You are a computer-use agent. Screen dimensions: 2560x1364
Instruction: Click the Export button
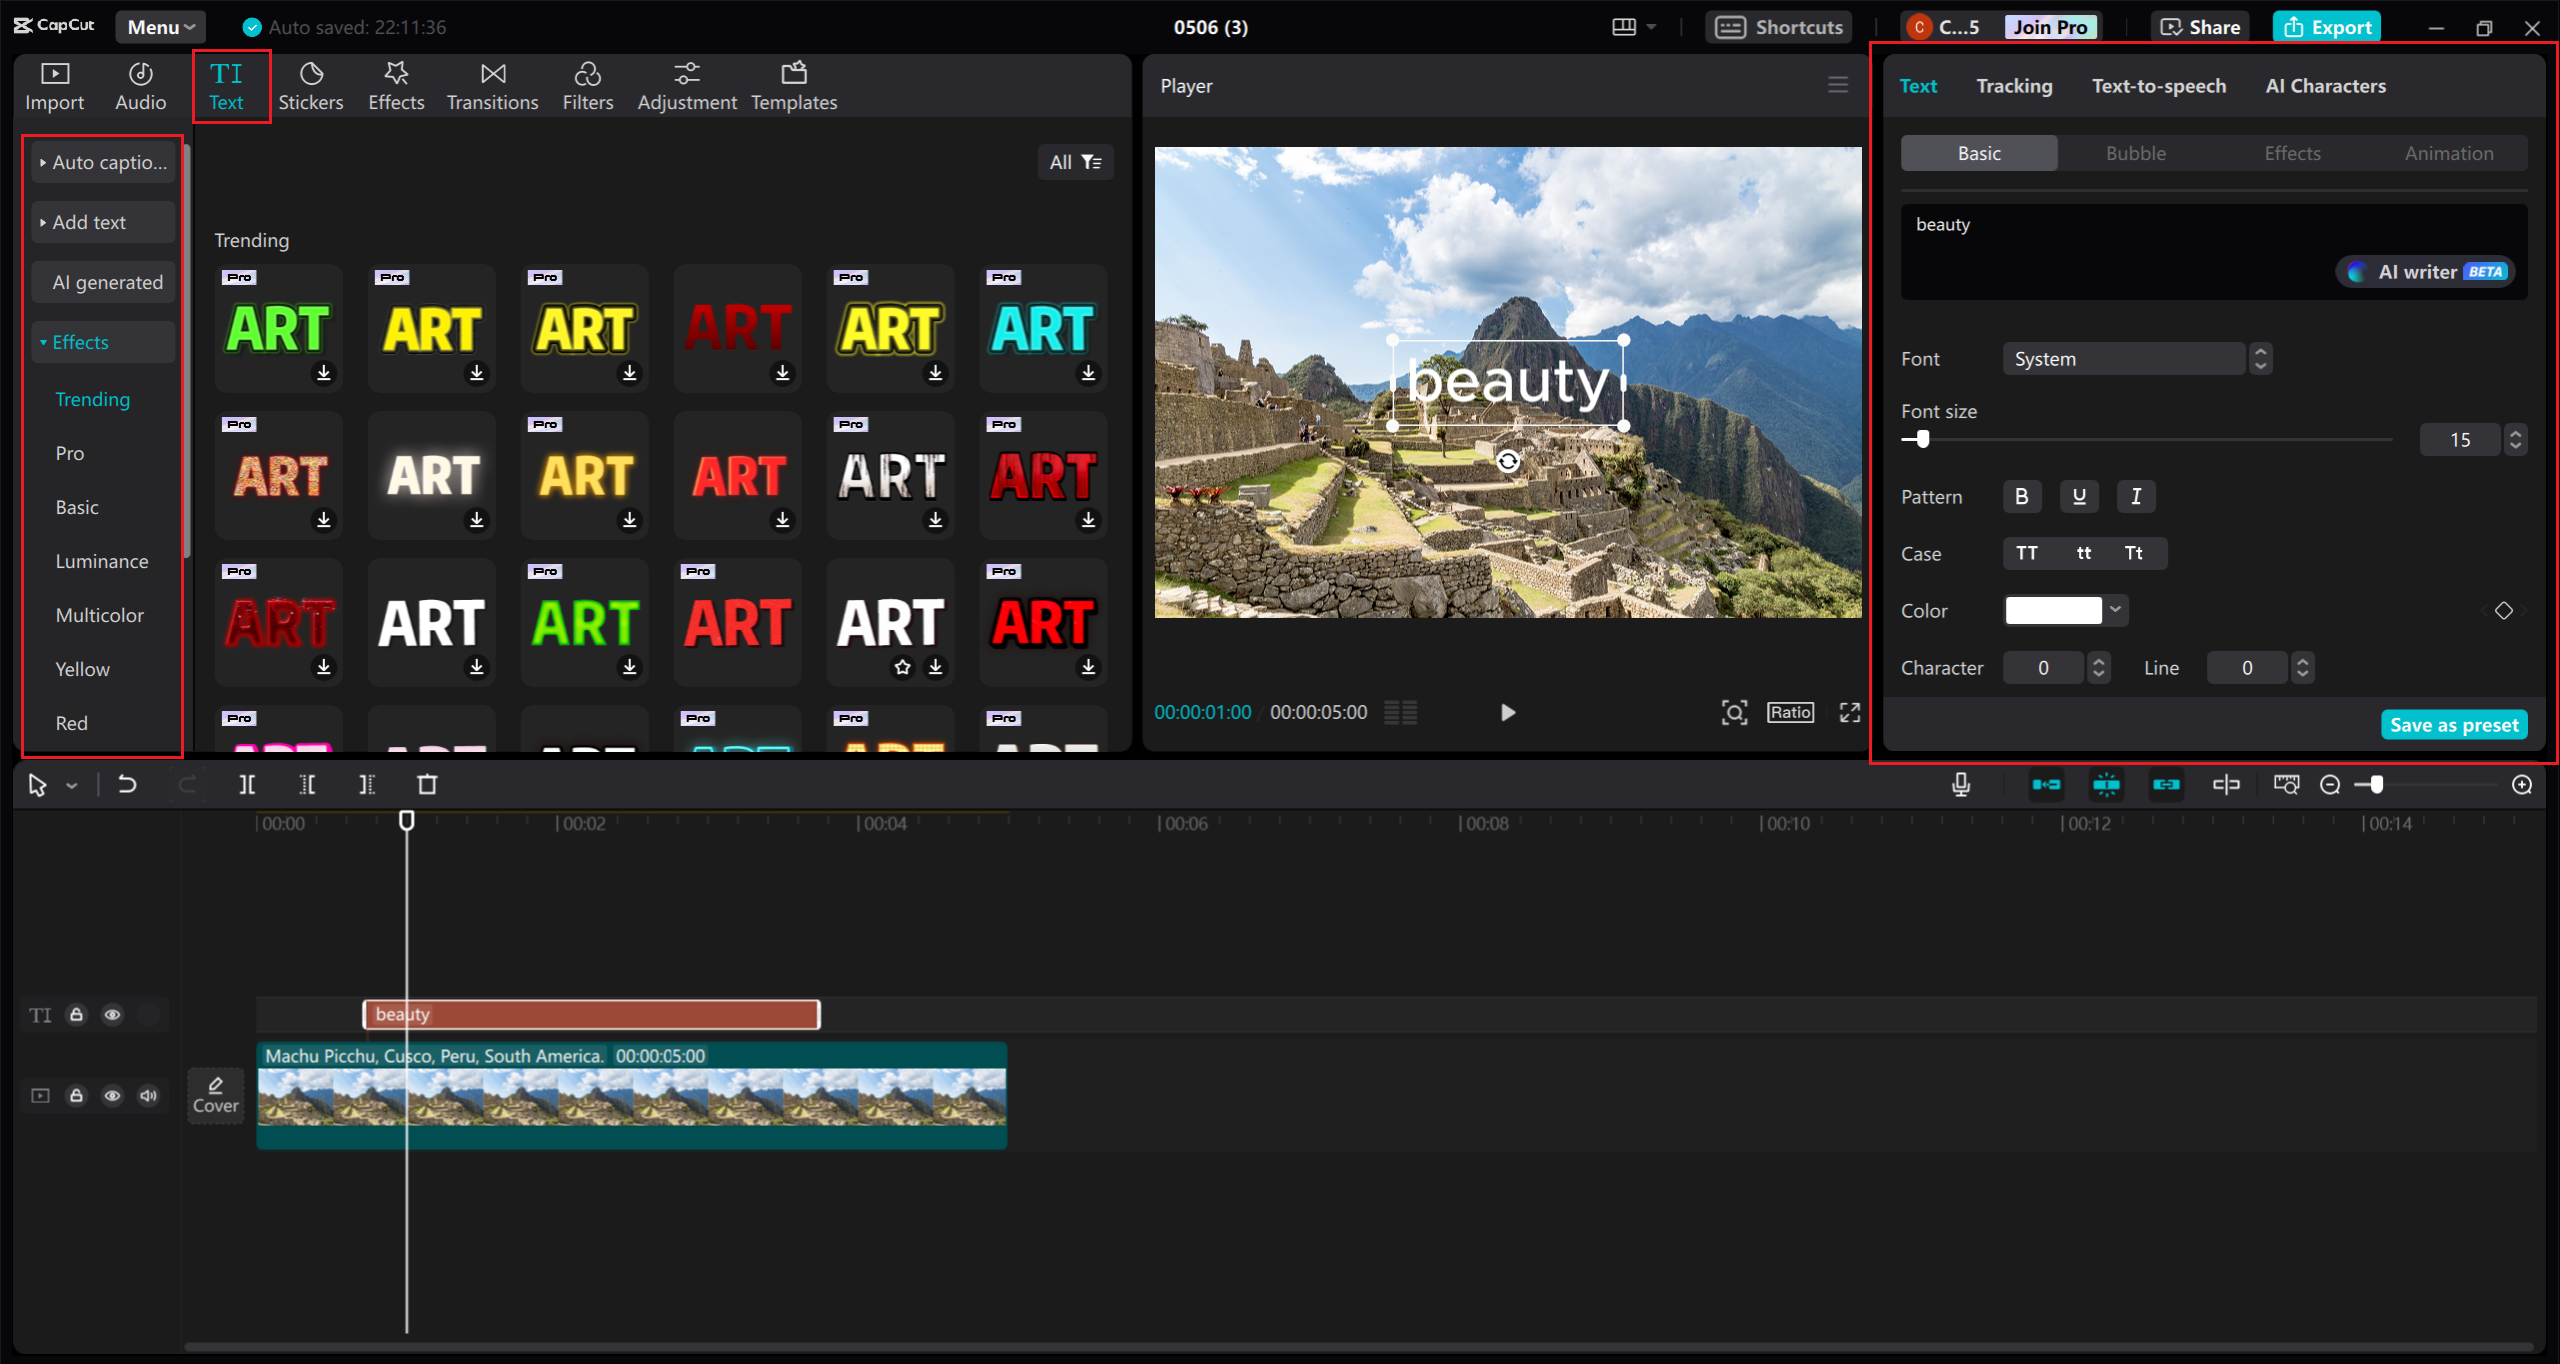coord(2327,26)
